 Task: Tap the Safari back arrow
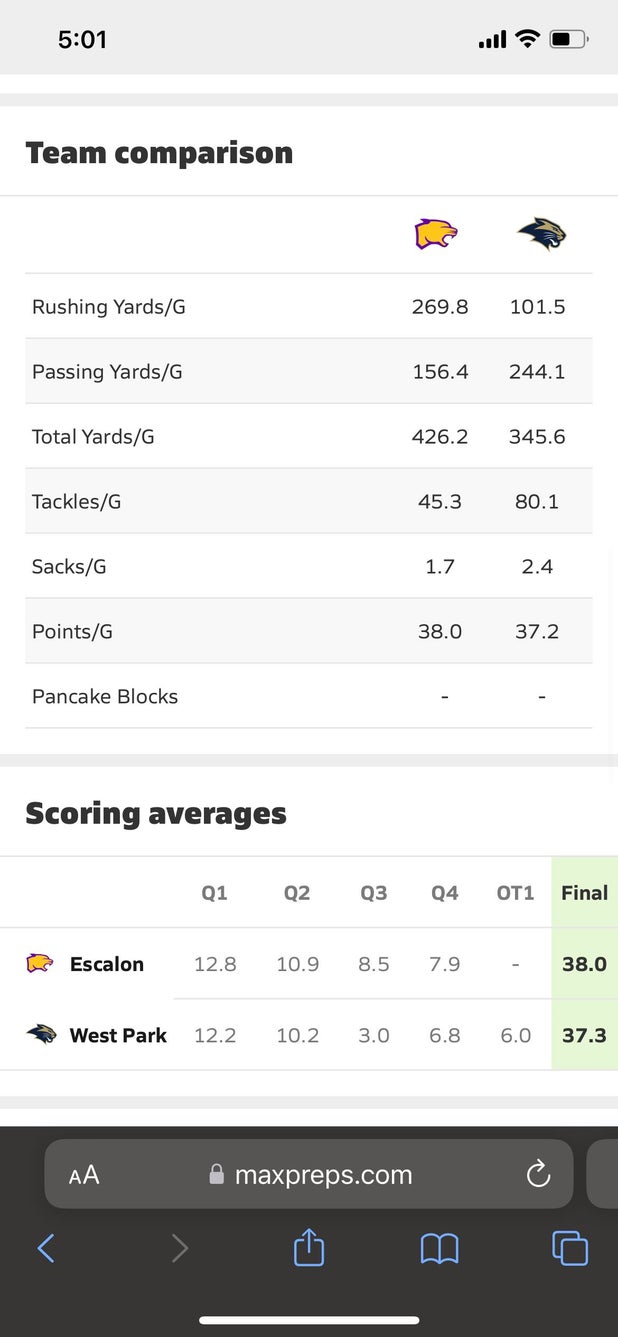(46, 1248)
